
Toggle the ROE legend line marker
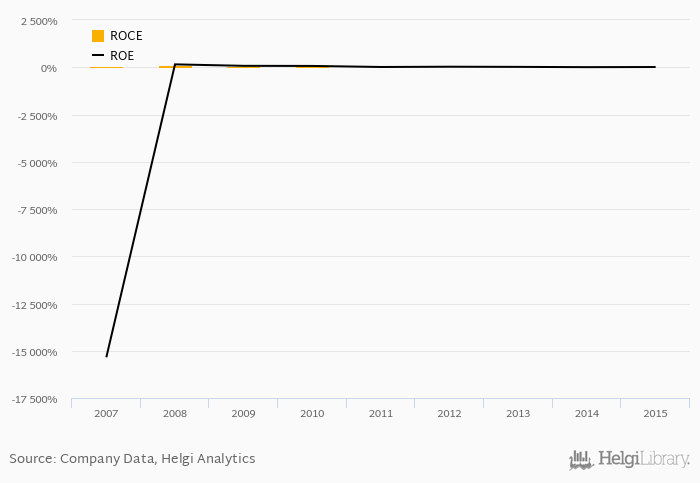(x=98, y=55)
